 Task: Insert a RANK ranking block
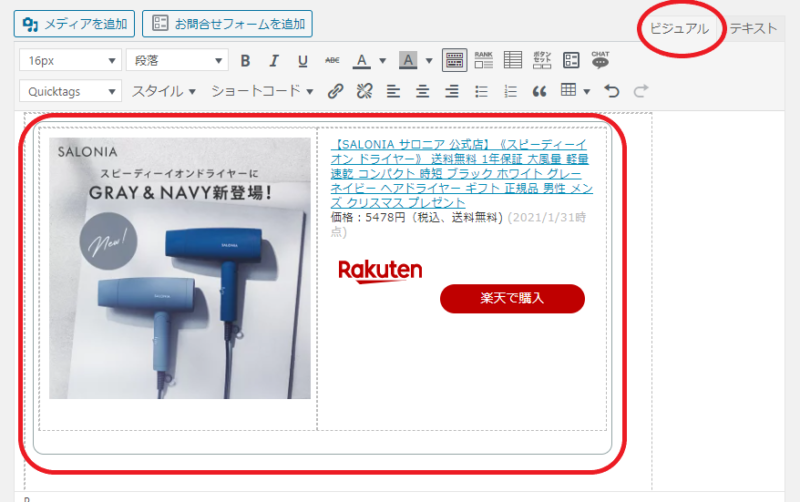click(484, 60)
